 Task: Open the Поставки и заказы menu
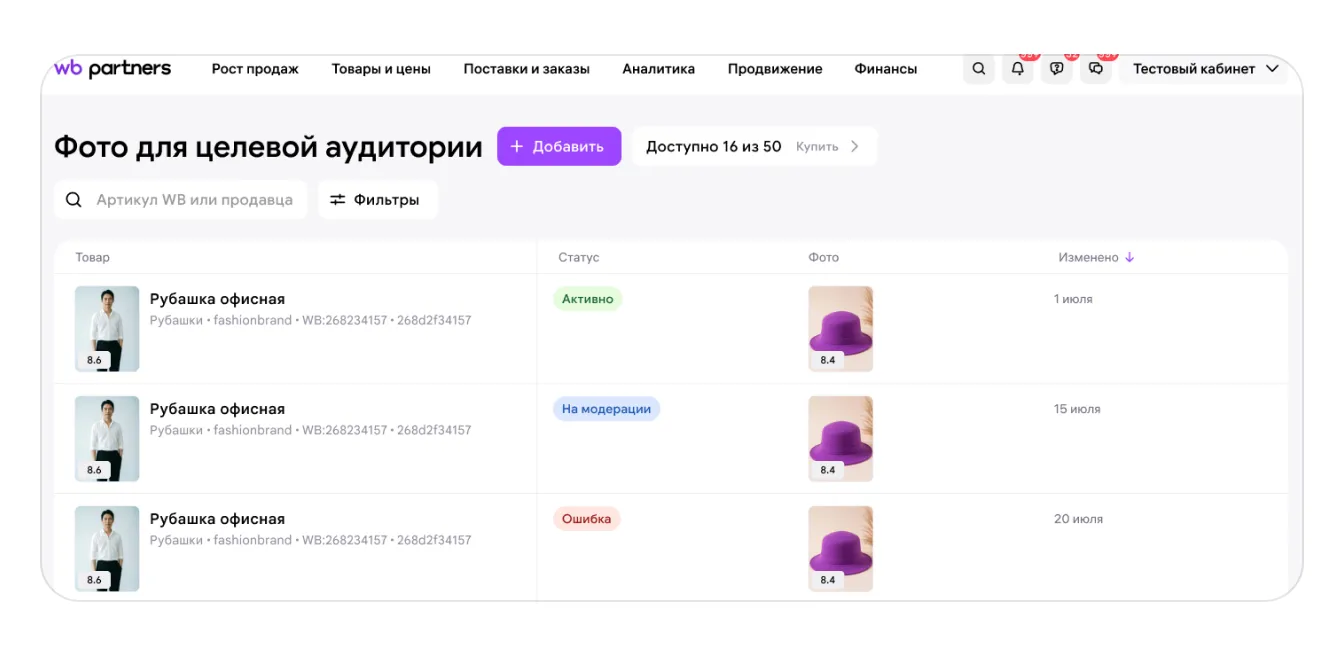(527, 69)
